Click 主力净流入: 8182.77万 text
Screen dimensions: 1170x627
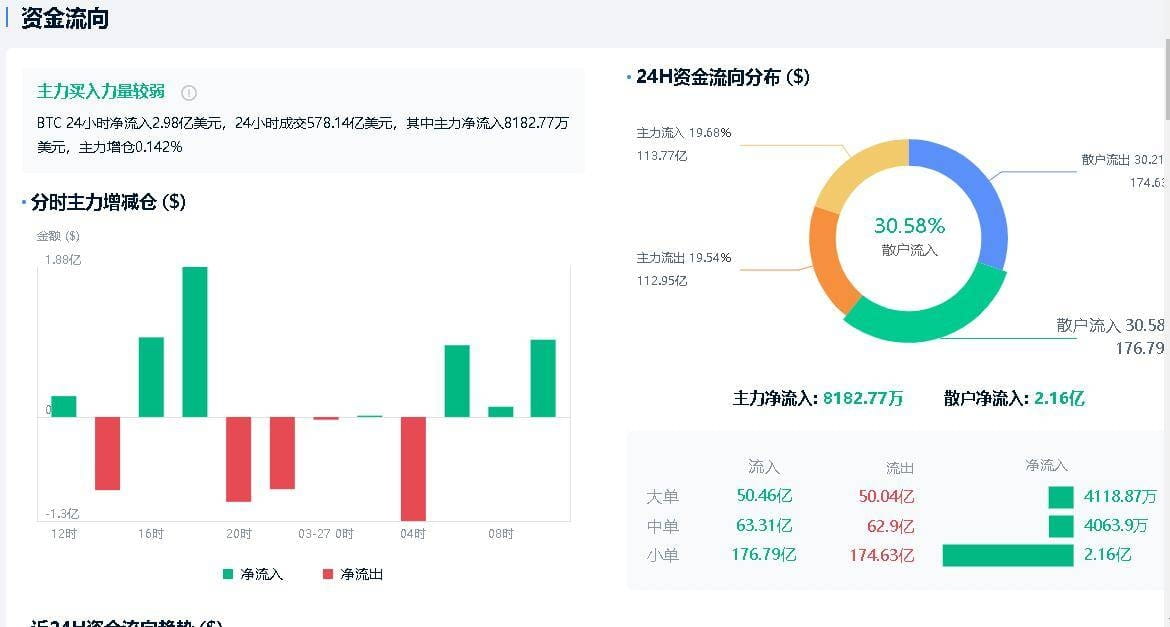(818, 399)
